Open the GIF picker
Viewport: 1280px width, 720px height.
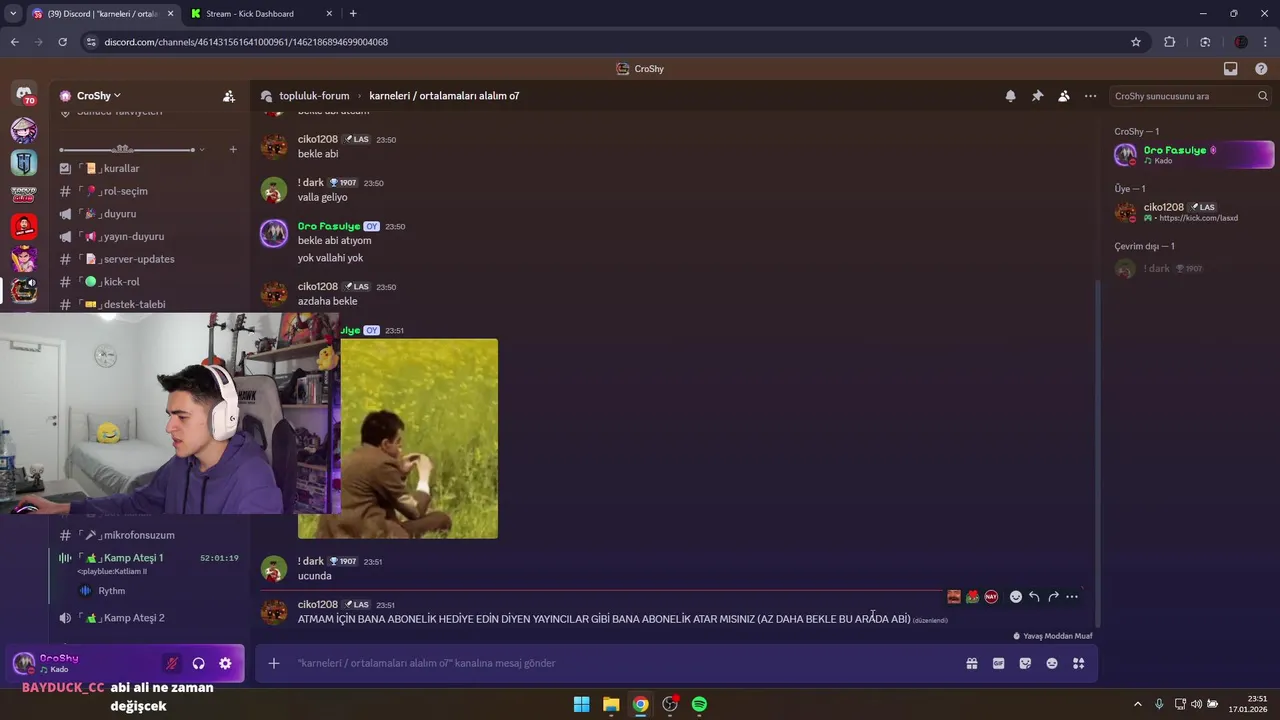click(998, 663)
